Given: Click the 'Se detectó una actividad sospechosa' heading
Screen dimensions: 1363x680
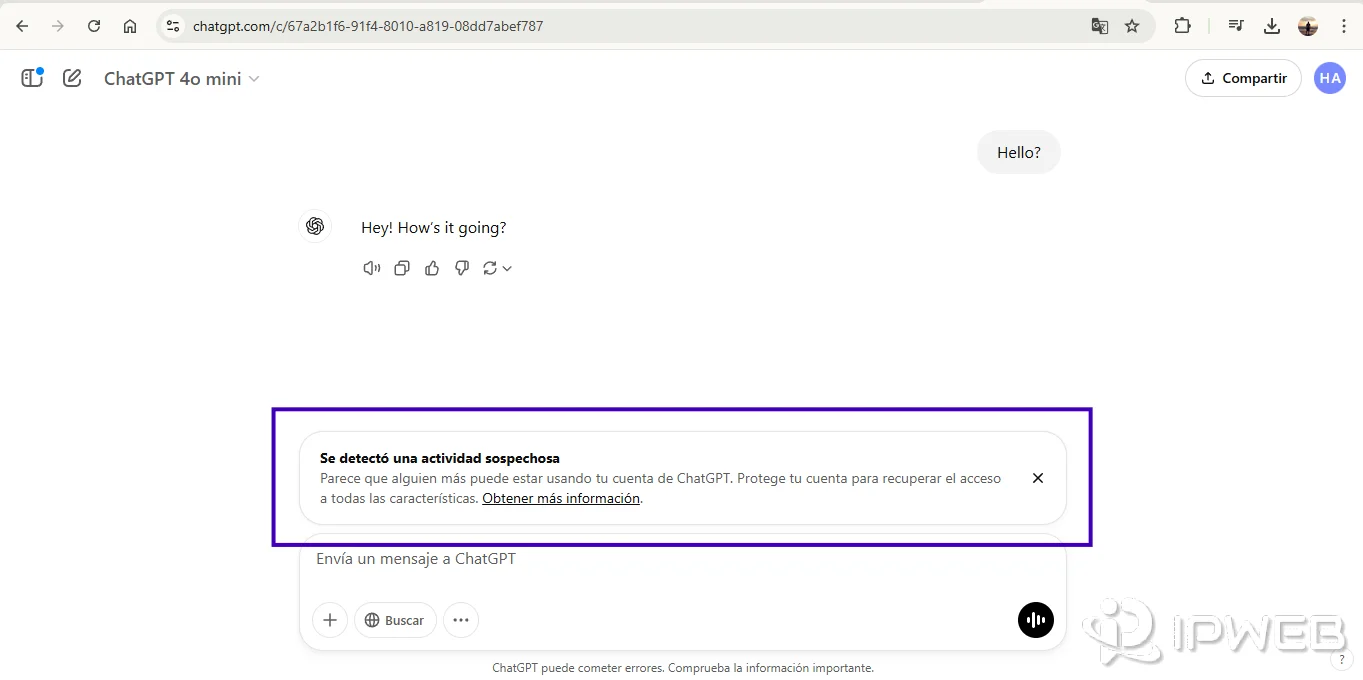Looking at the screenshot, I should pyautogui.click(x=440, y=458).
